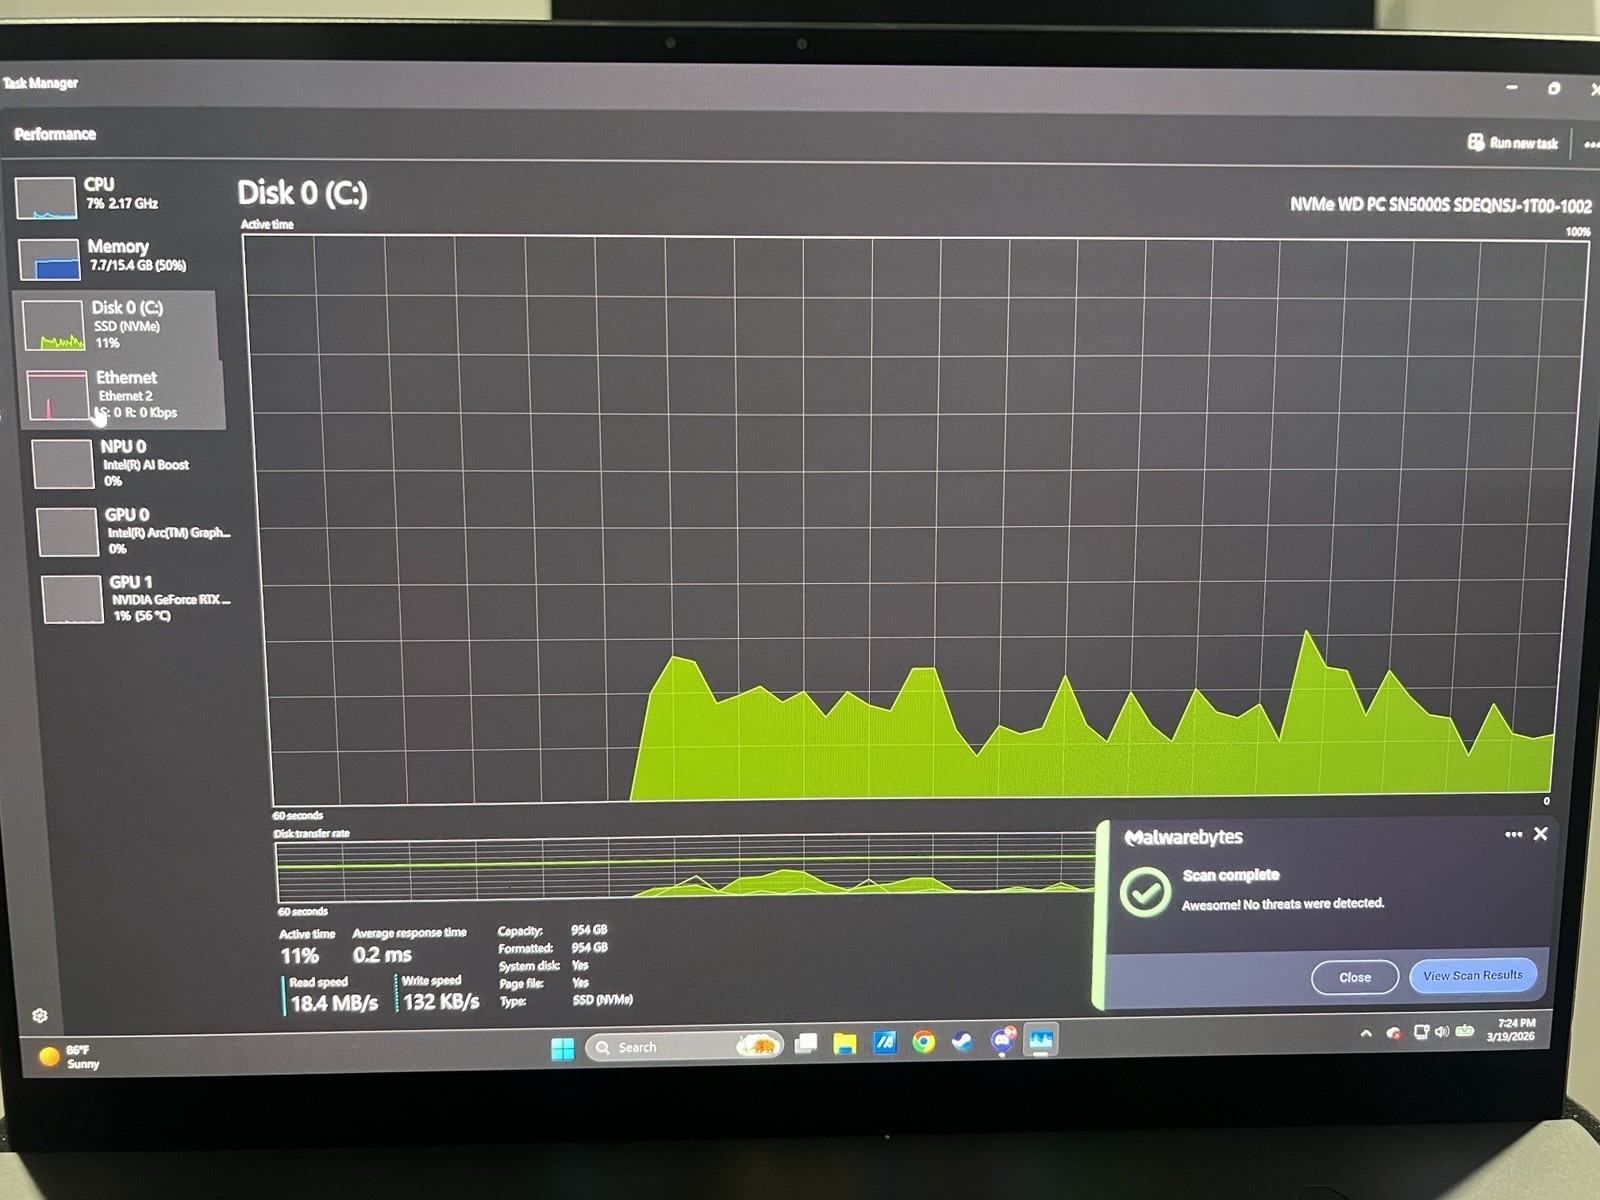Image resolution: width=1600 pixels, height=1200 pixels.
Task: Open the weather widget showing 86°F Sunny
Action: (69, 1057)
